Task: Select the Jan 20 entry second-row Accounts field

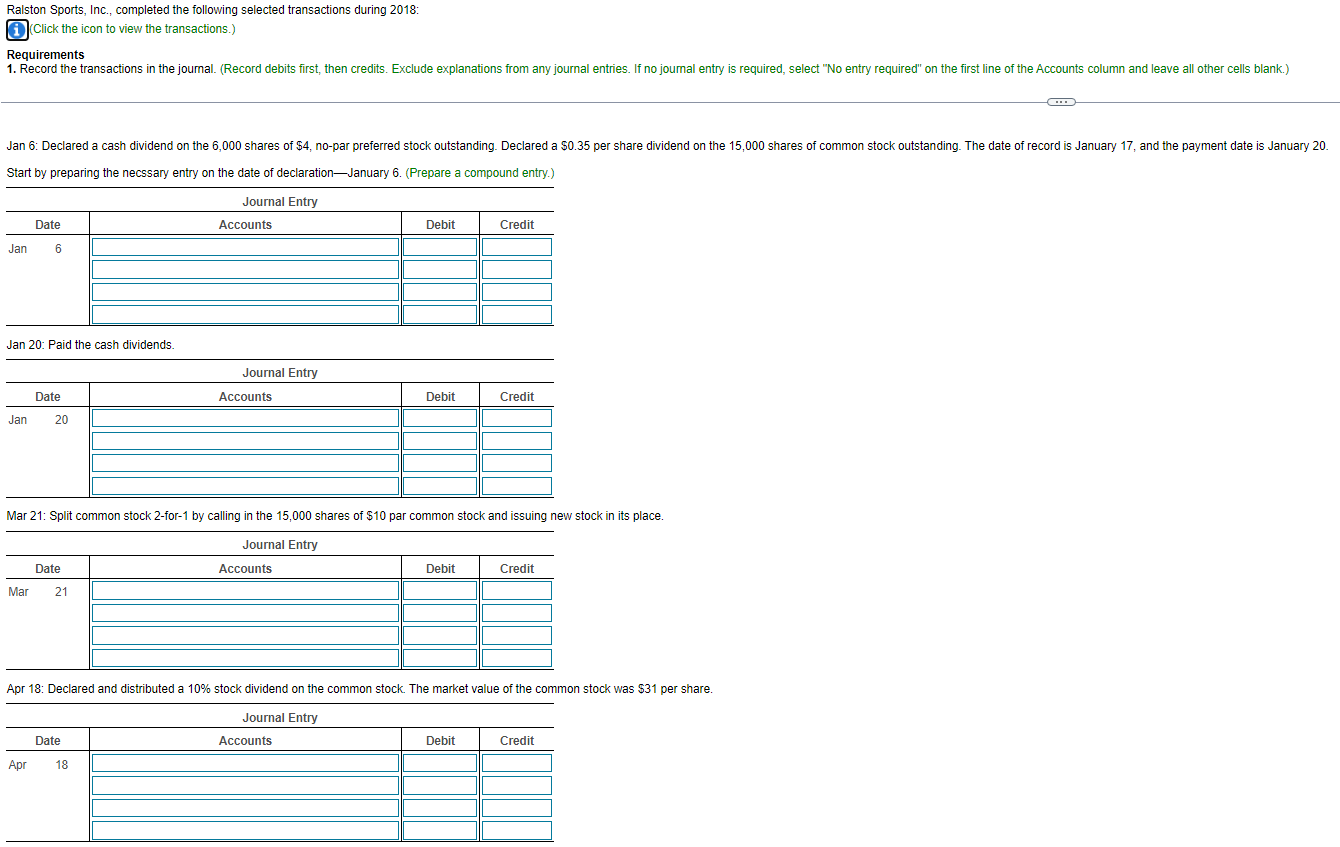Action: click(246, 441)
